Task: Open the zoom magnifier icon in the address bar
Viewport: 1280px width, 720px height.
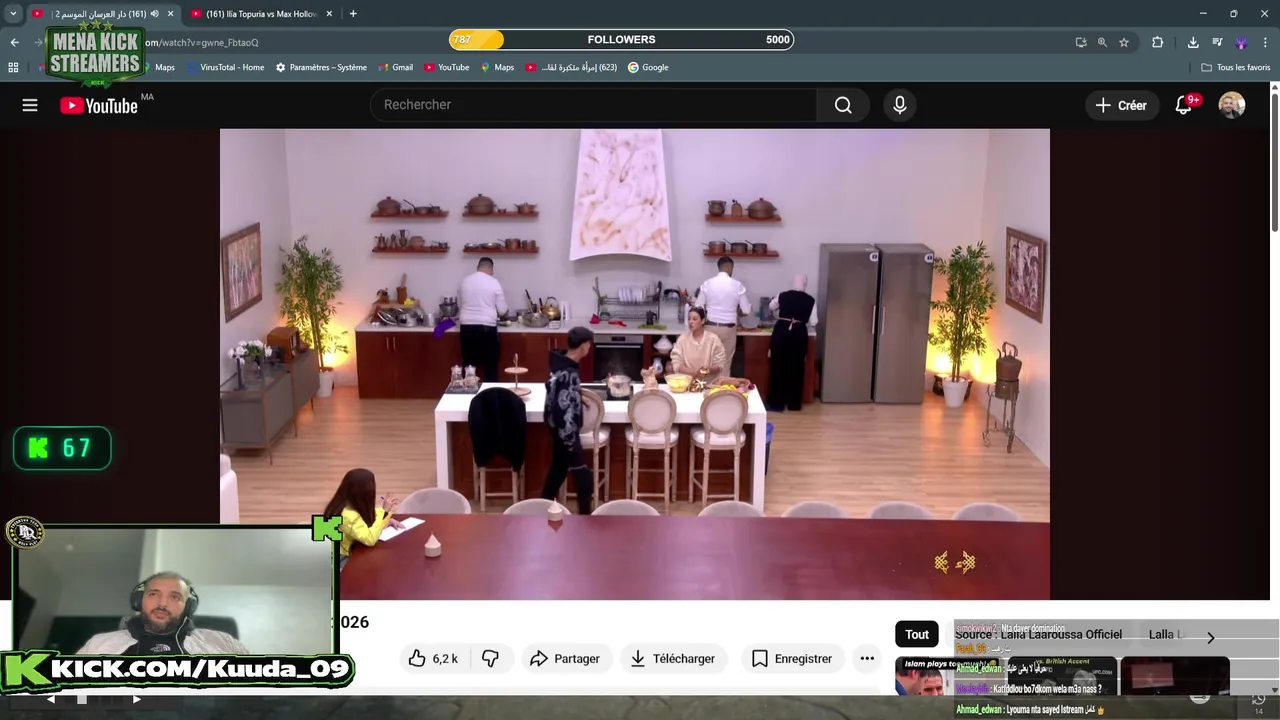Action: pyautogui.click(x=1102, y=42)
